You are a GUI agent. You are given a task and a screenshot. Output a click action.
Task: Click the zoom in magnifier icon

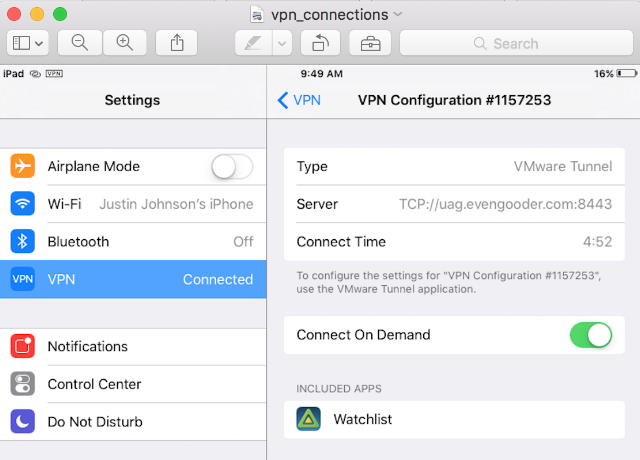(x=124, y=43)
